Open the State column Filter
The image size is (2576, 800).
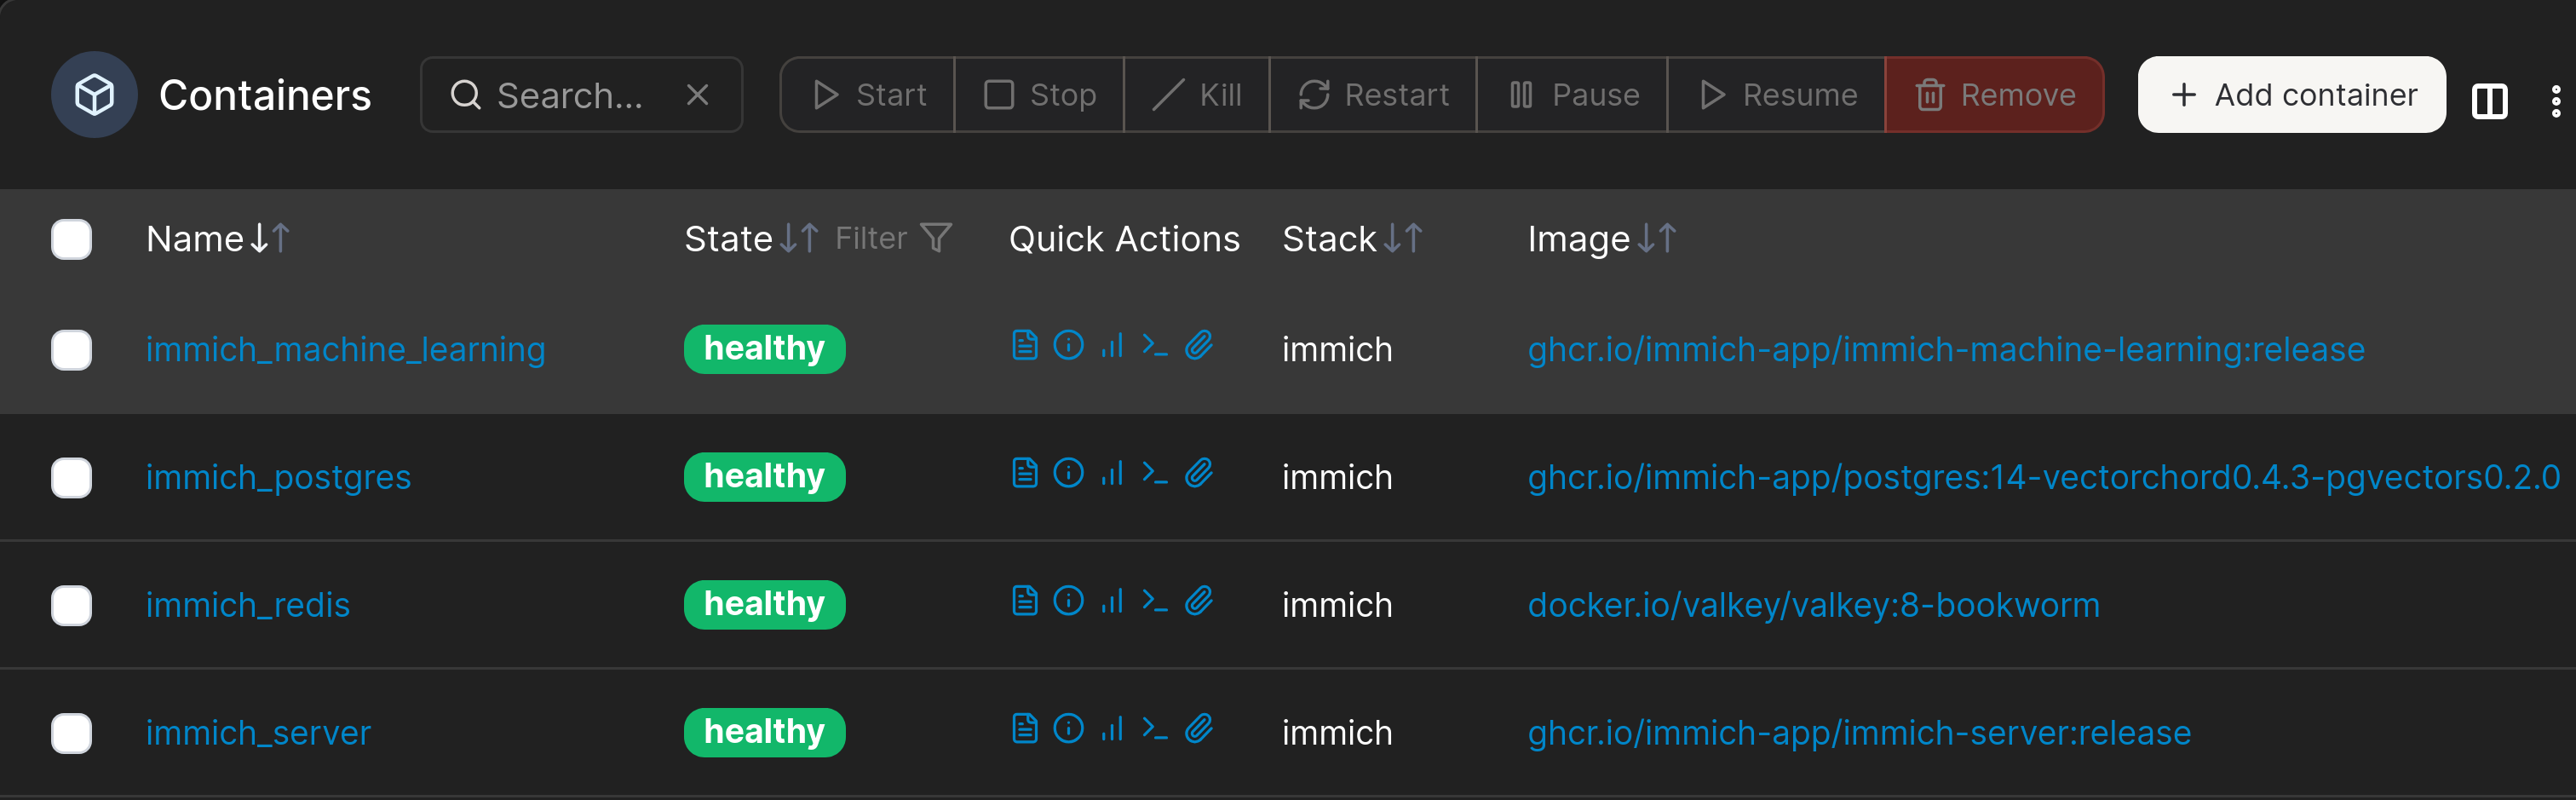(x=893, y=238)
